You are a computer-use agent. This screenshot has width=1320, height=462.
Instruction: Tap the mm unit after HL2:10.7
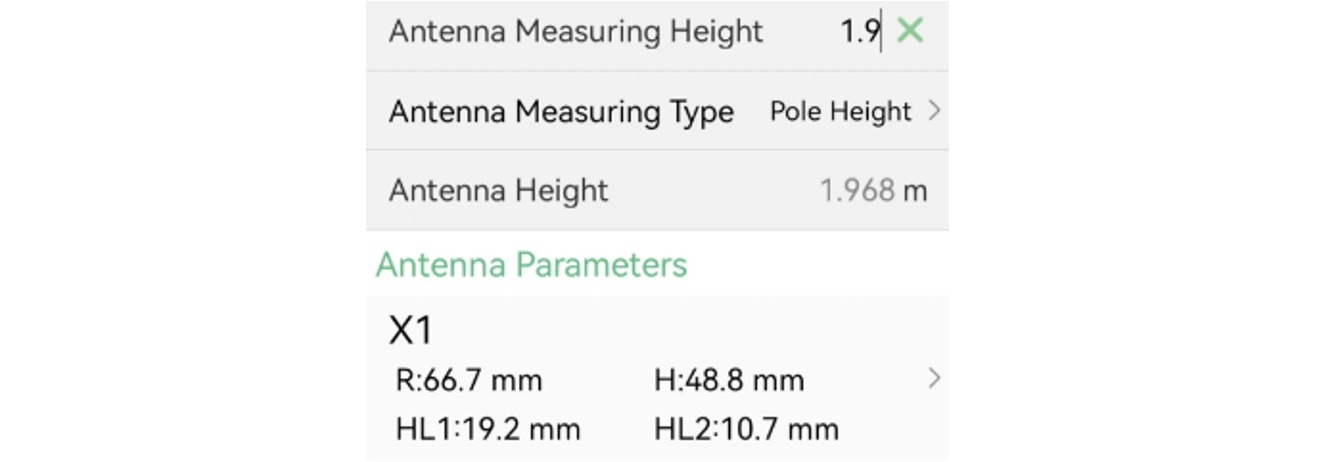[812, 430]
